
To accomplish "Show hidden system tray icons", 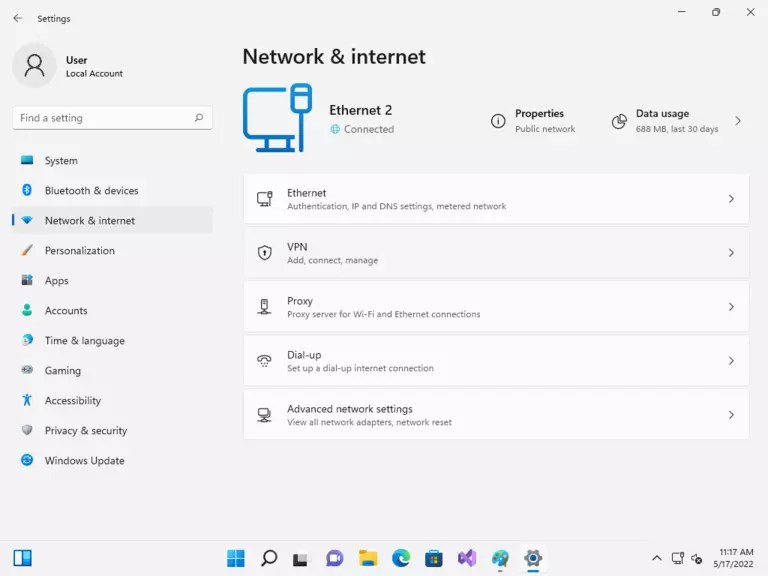I will tap(657, 558).
